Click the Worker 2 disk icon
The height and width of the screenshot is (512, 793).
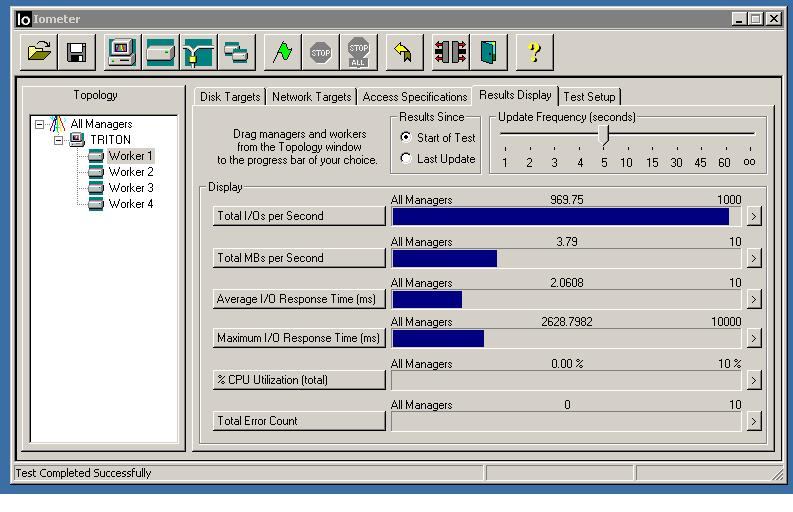(96, 172)
